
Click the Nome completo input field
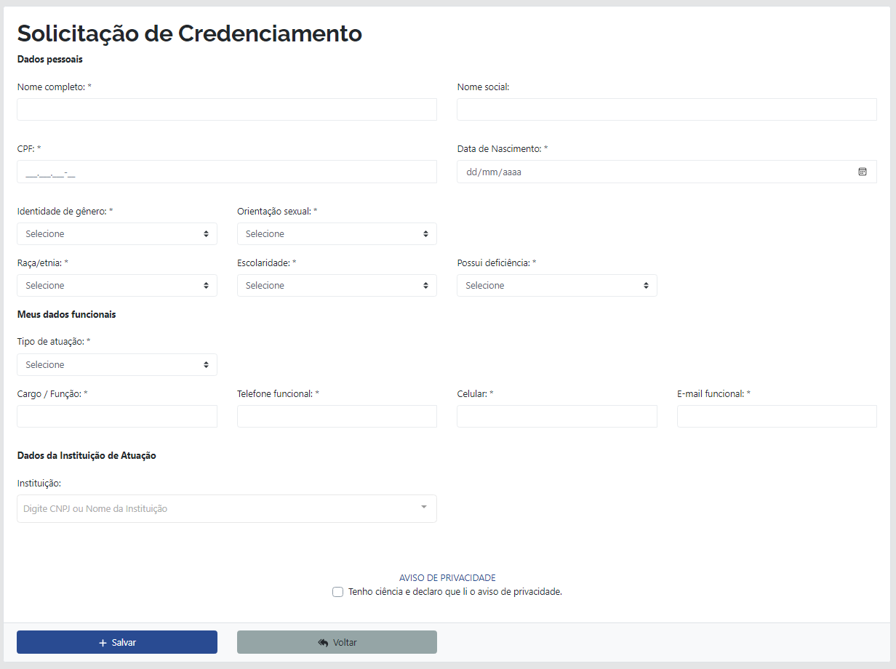pos(226,109)
